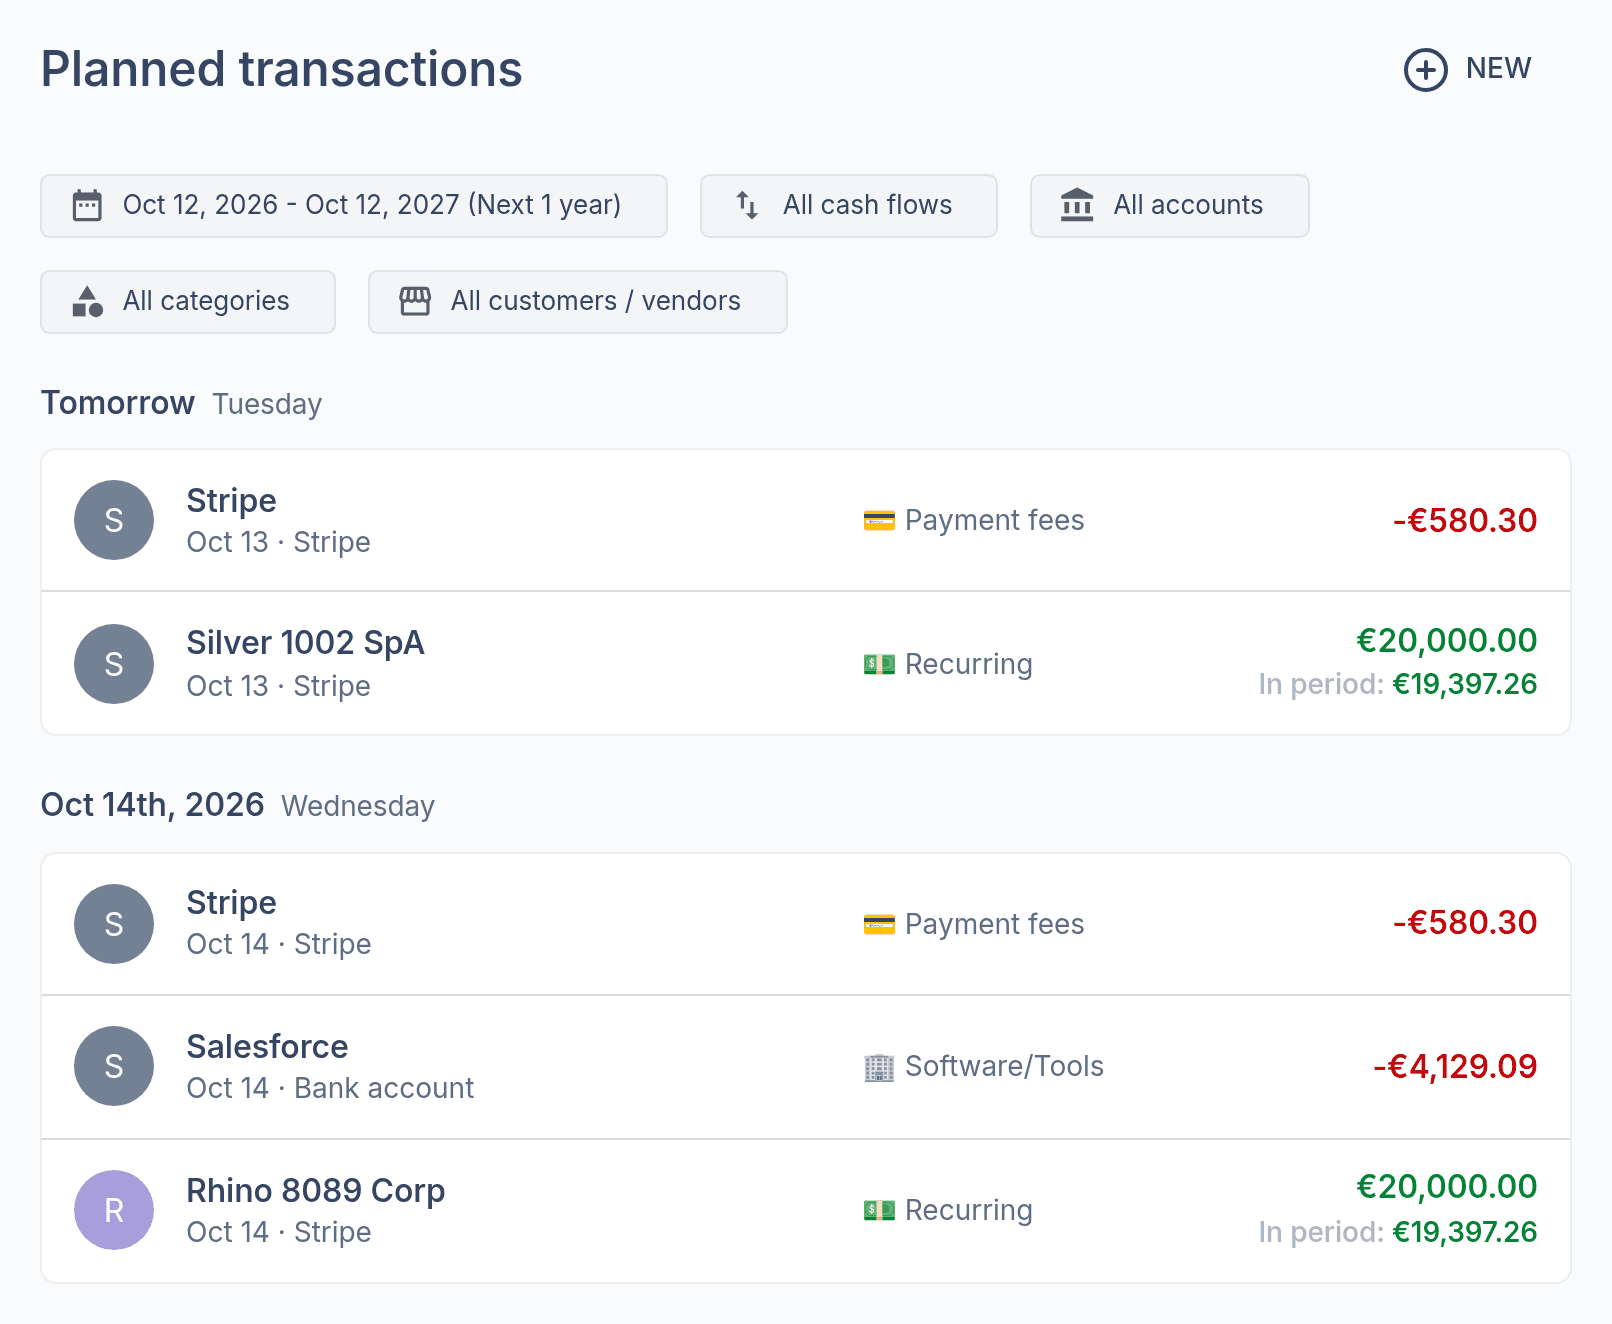Open the Silver 1002 SpA transaction
The width and height of the screenshot is (1612, 1324).
tap(806, 664)
